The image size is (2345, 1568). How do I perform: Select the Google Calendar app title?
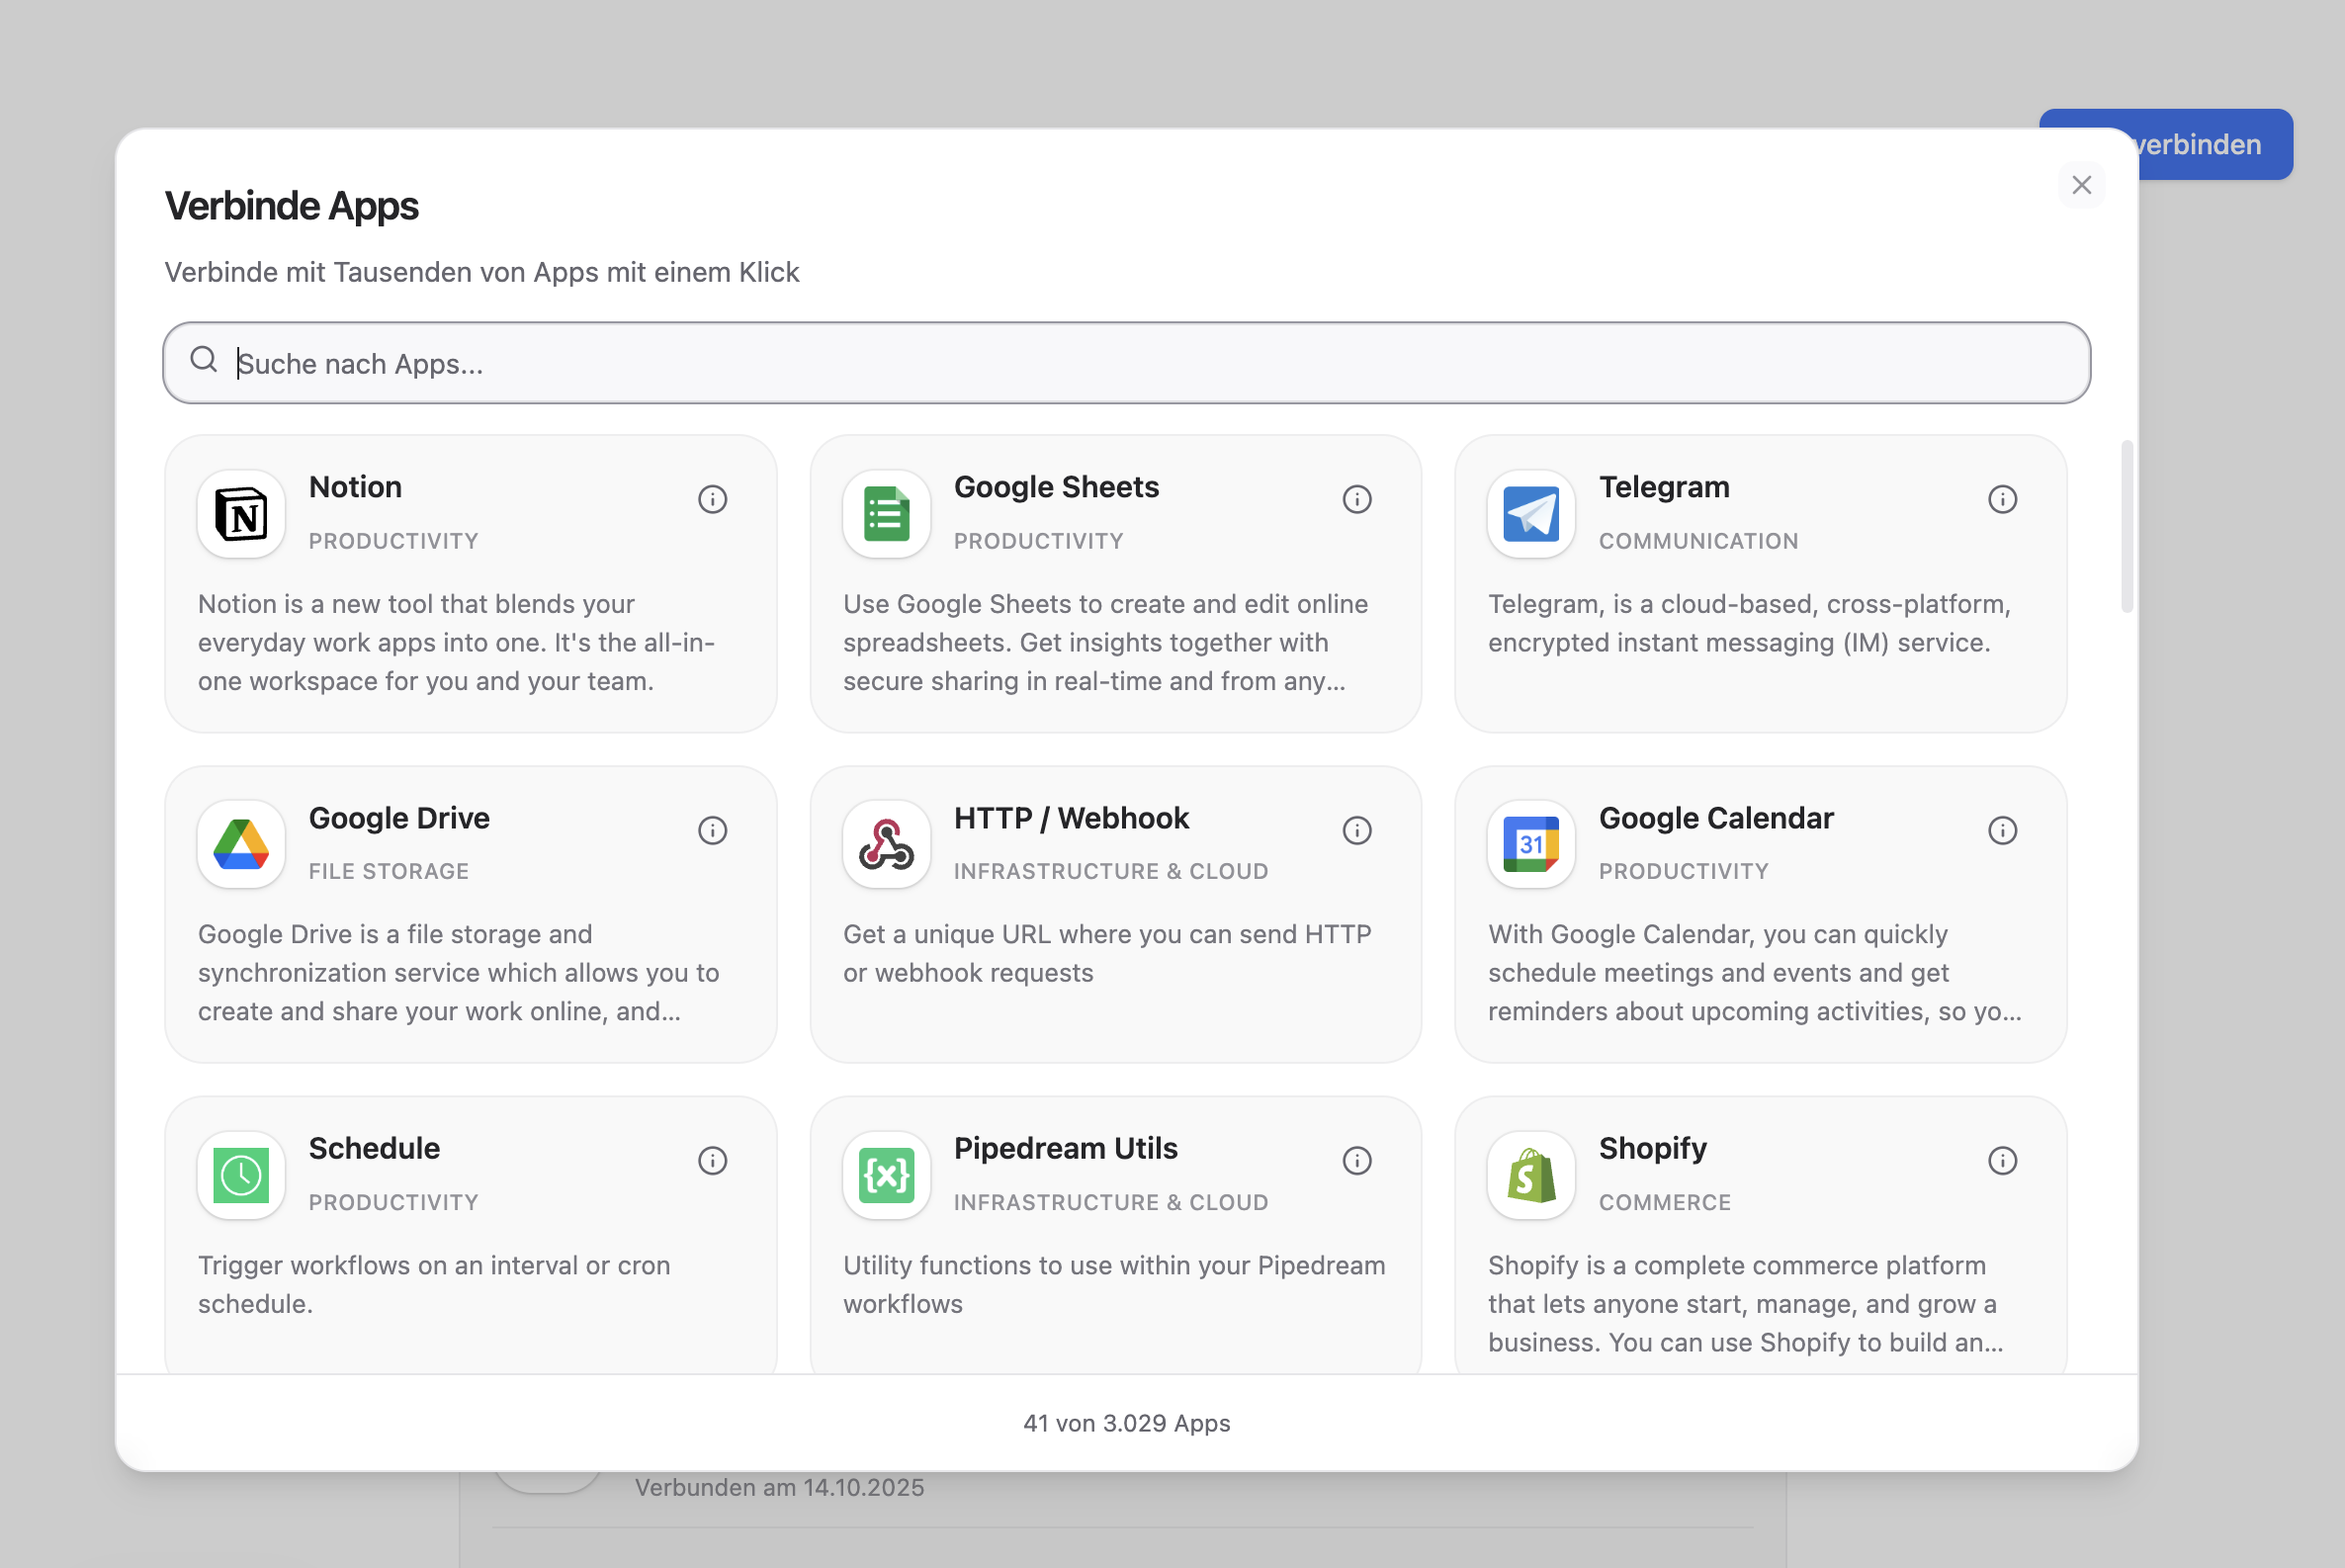tap(1716, 818)
